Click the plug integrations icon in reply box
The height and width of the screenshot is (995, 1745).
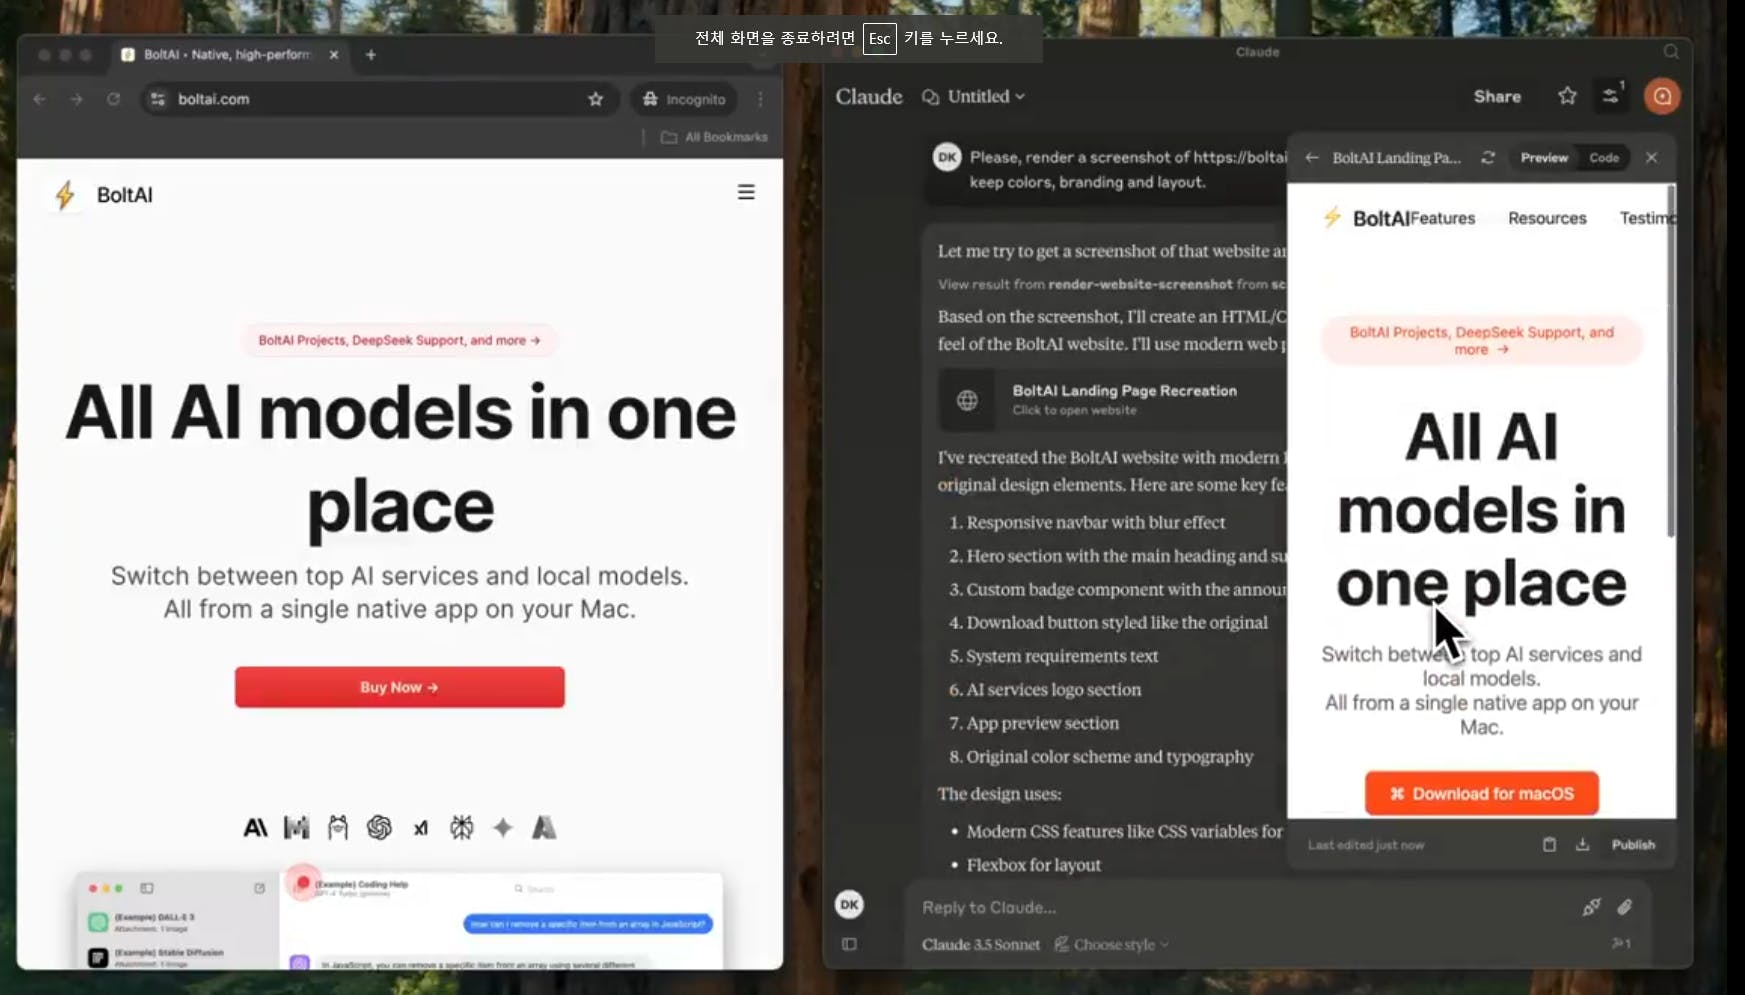[x=1591, y=907]
